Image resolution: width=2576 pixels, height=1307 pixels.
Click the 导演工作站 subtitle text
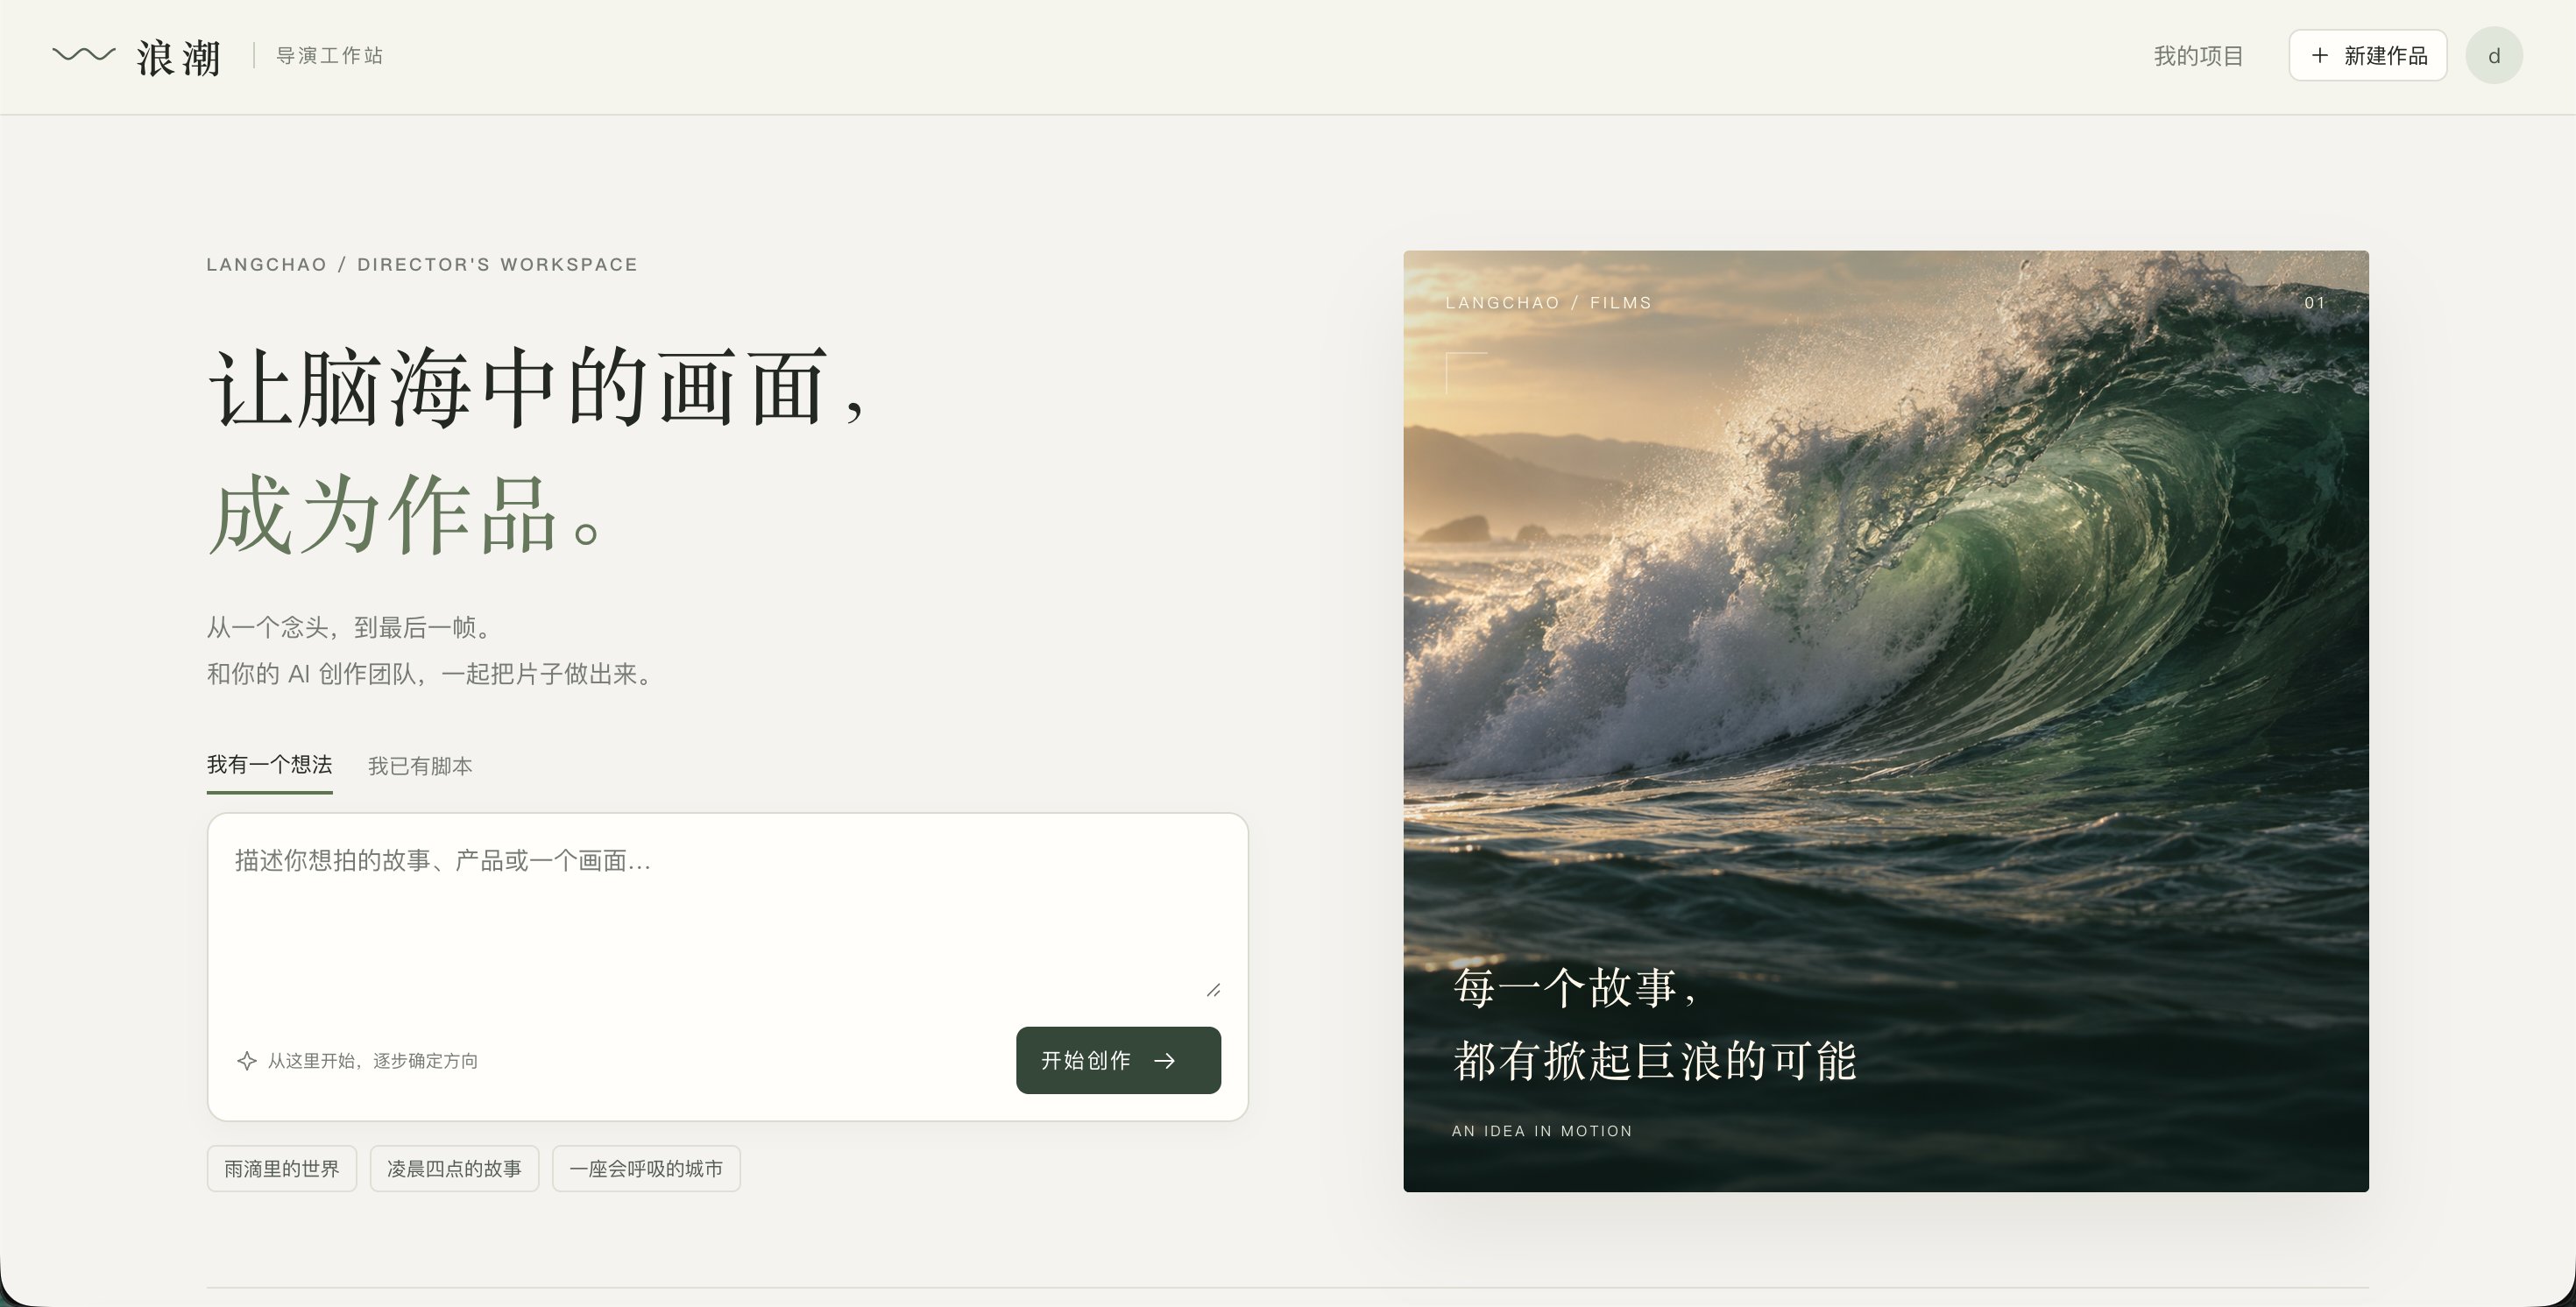coord(329,56)
